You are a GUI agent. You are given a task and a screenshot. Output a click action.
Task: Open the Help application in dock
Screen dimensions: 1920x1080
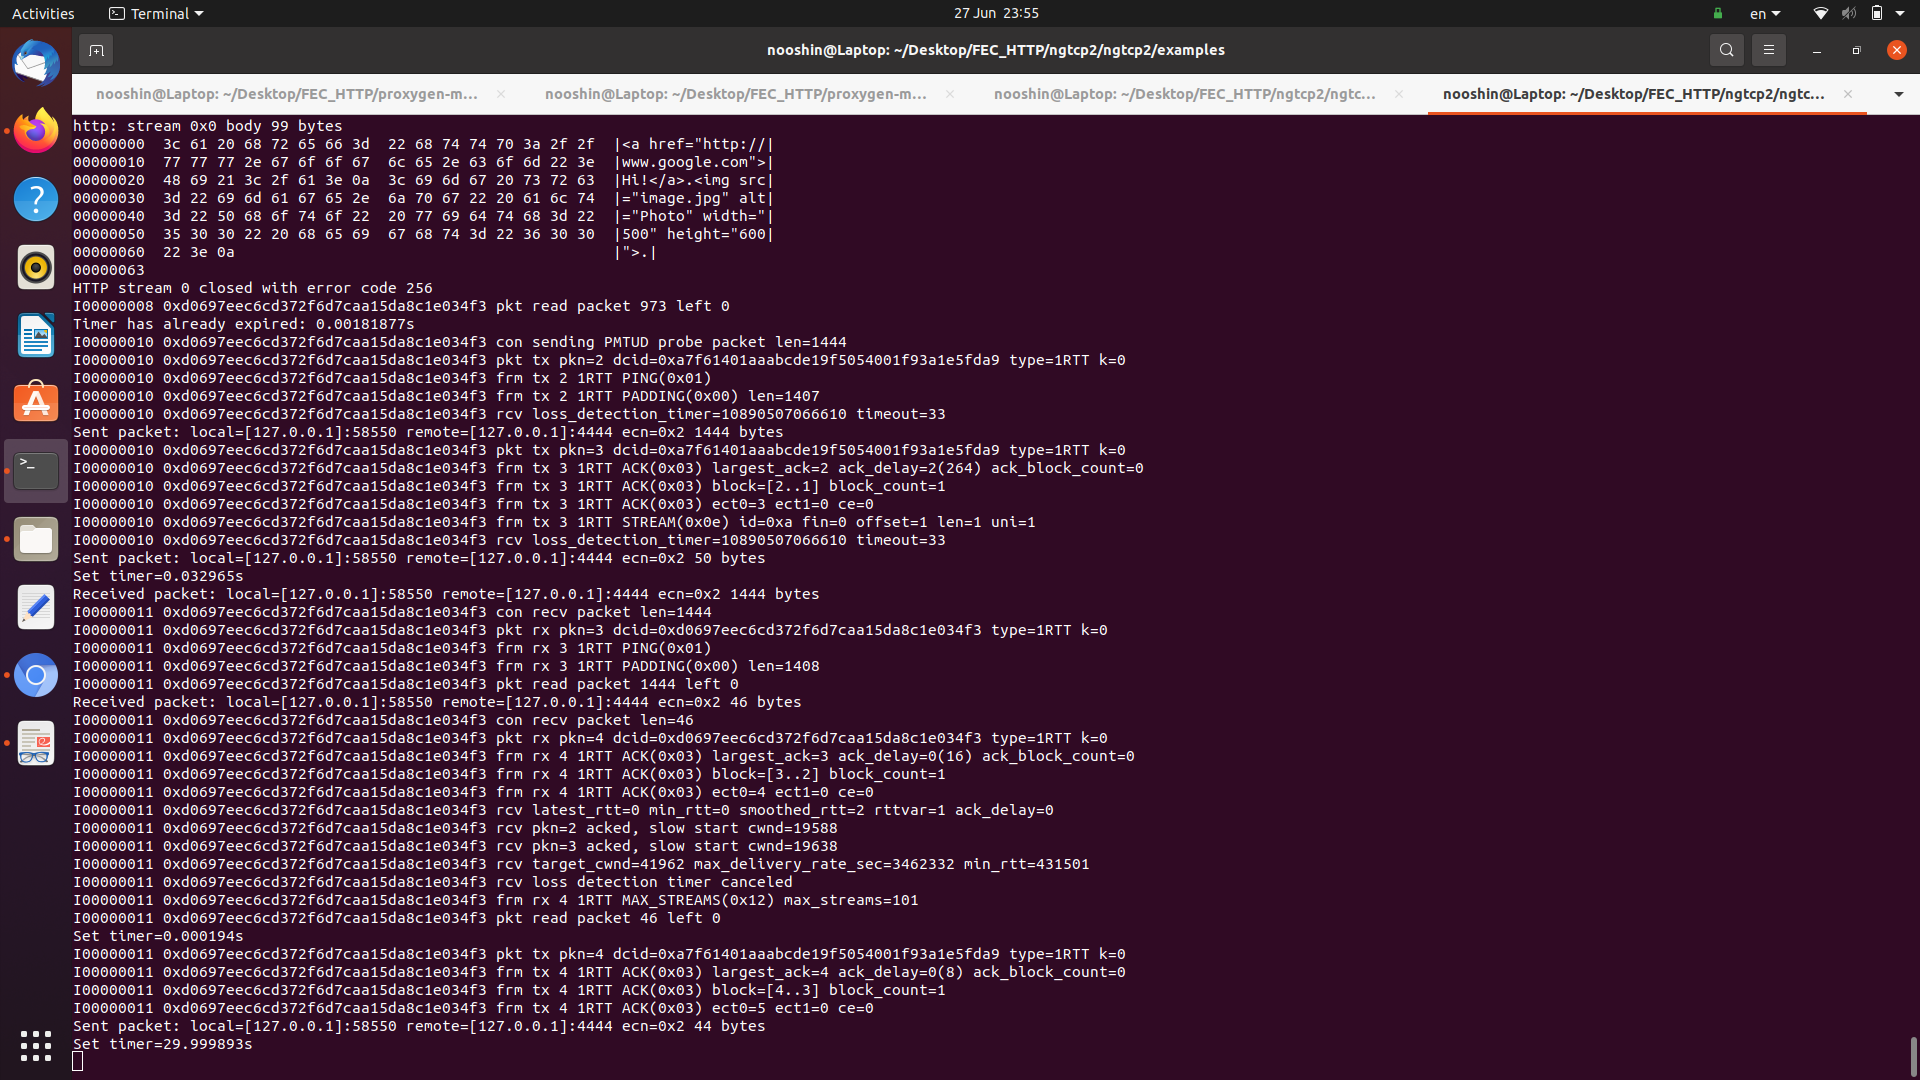pyautogui.click(x=36, y=199)
